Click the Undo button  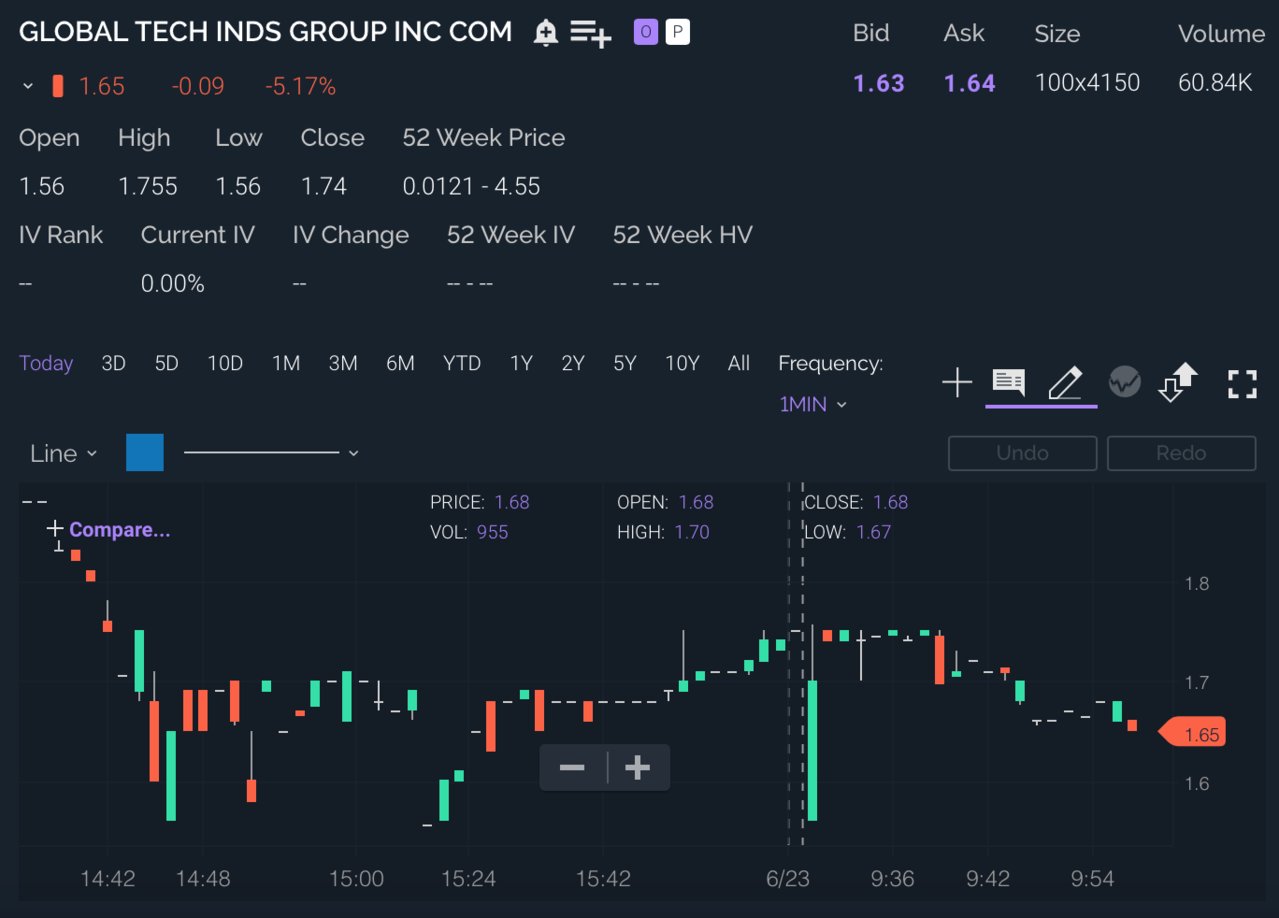(1022, 453)
